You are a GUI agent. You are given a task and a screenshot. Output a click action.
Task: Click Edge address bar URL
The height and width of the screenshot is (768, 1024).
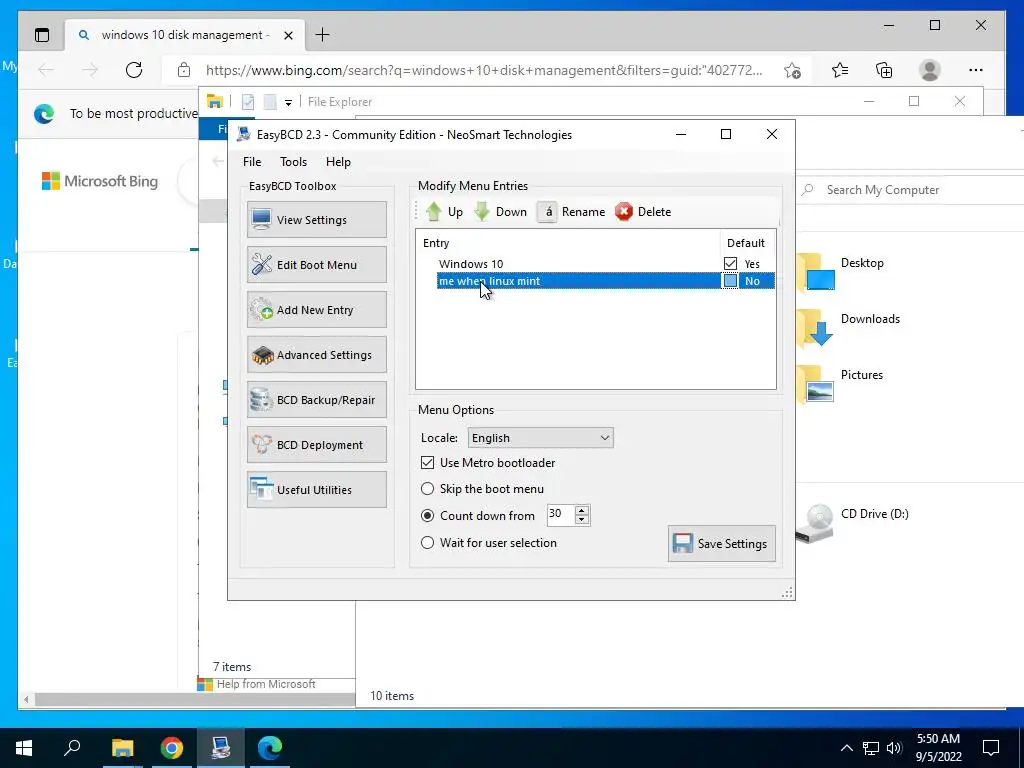pos(484,70)
